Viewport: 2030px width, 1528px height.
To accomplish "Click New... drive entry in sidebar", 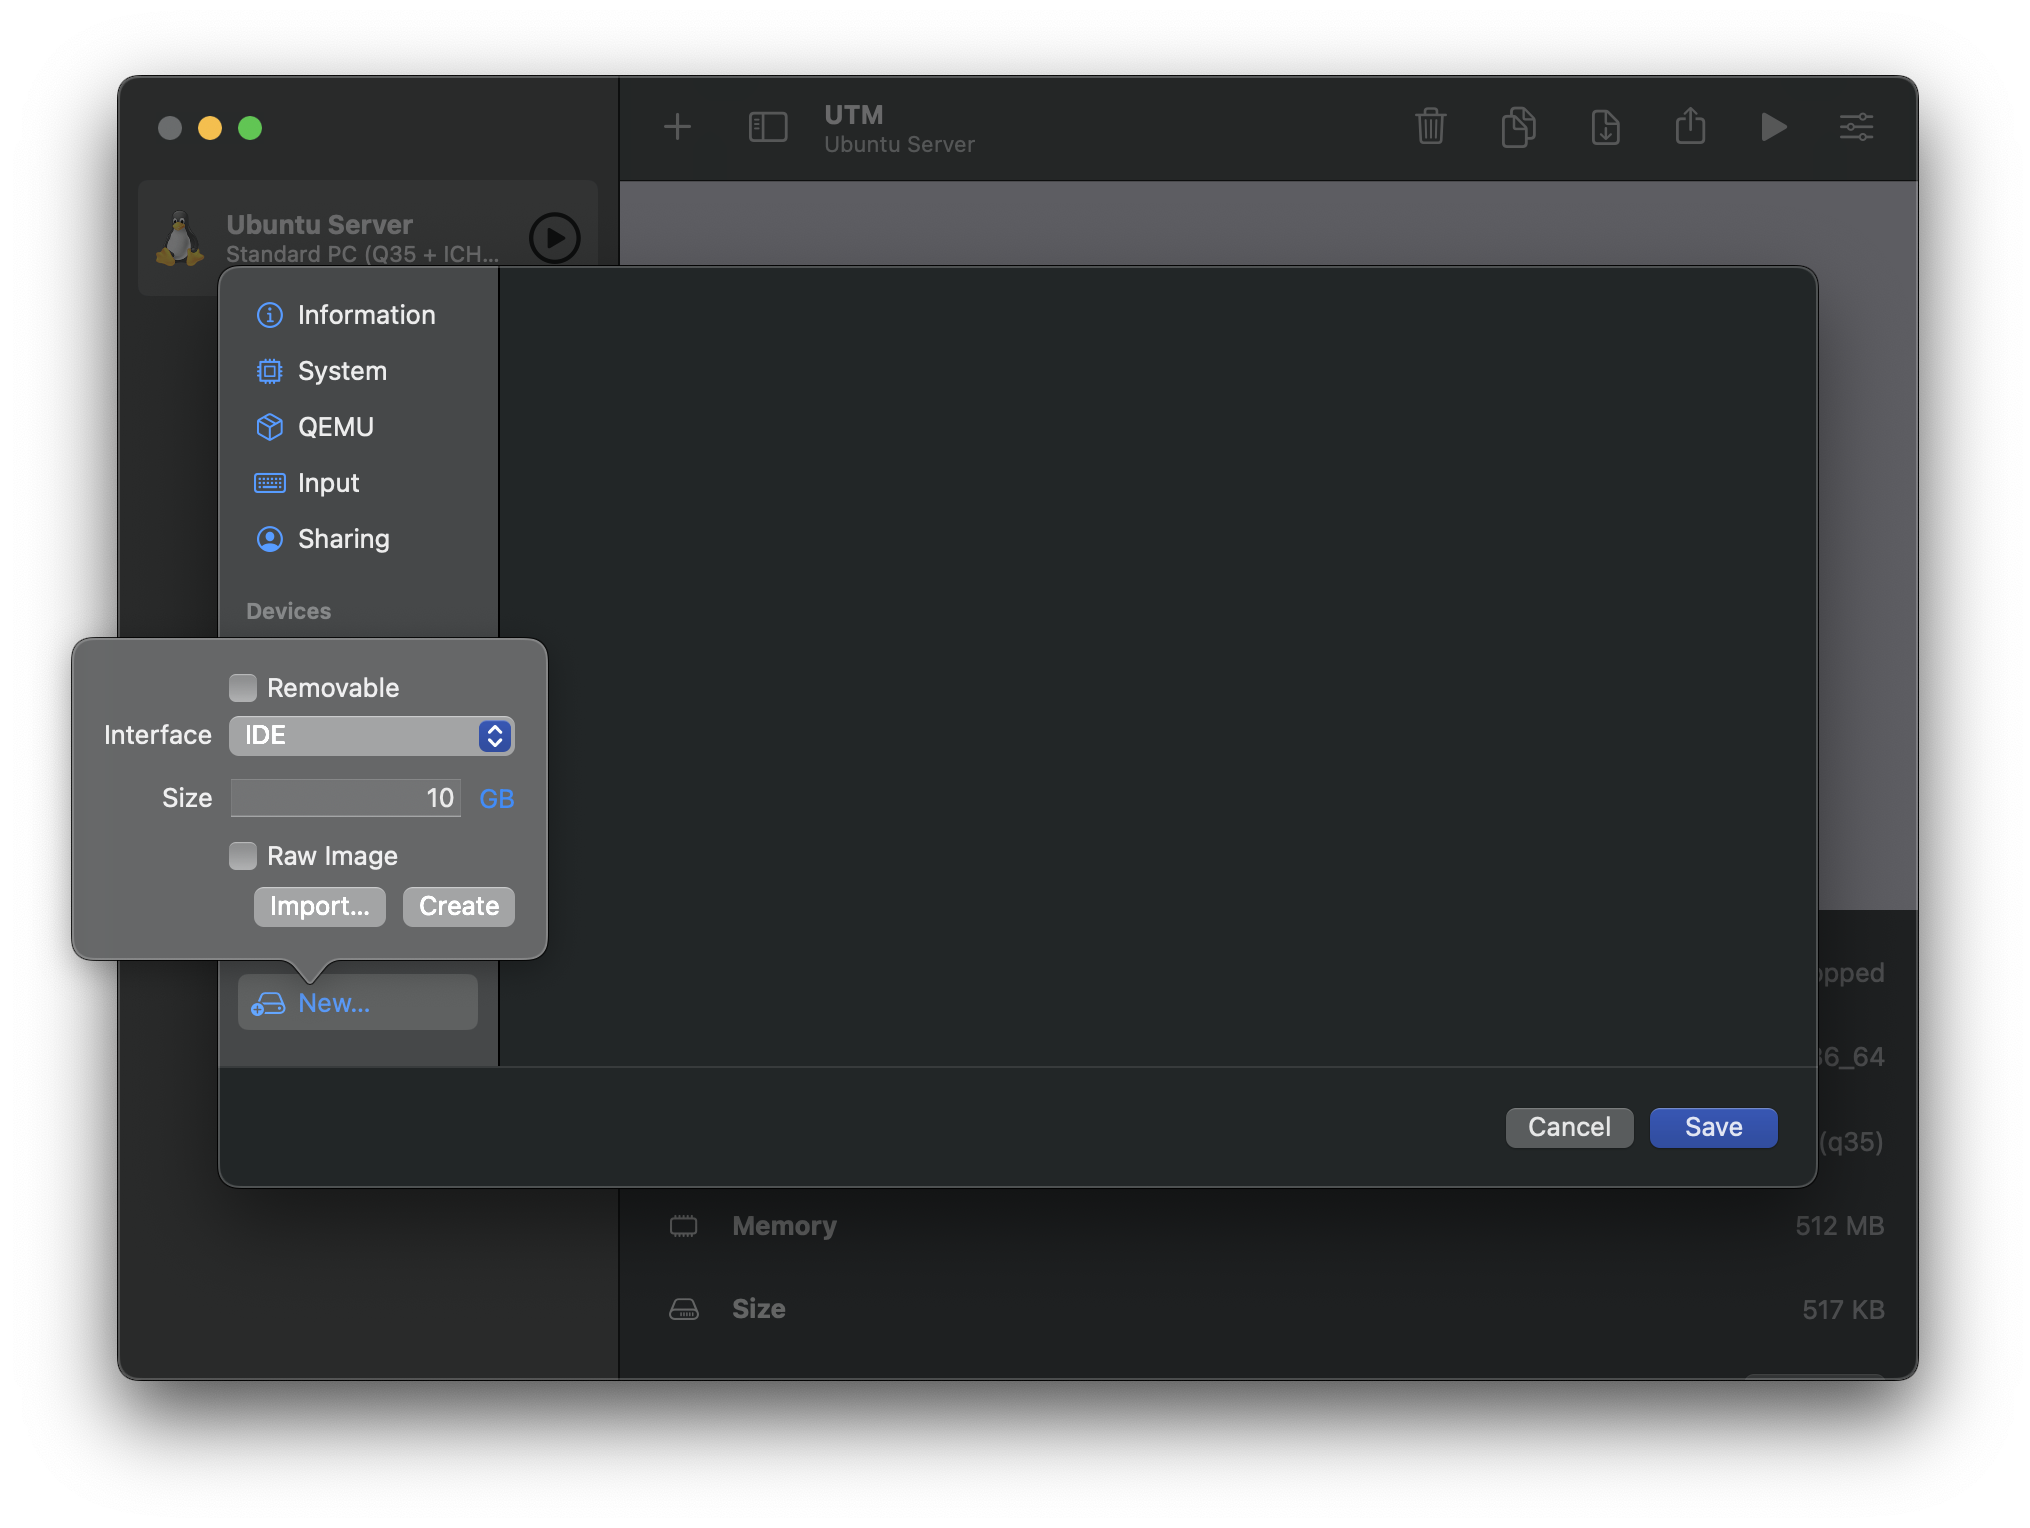I will pyautogui.click(x=358, y=1003).
